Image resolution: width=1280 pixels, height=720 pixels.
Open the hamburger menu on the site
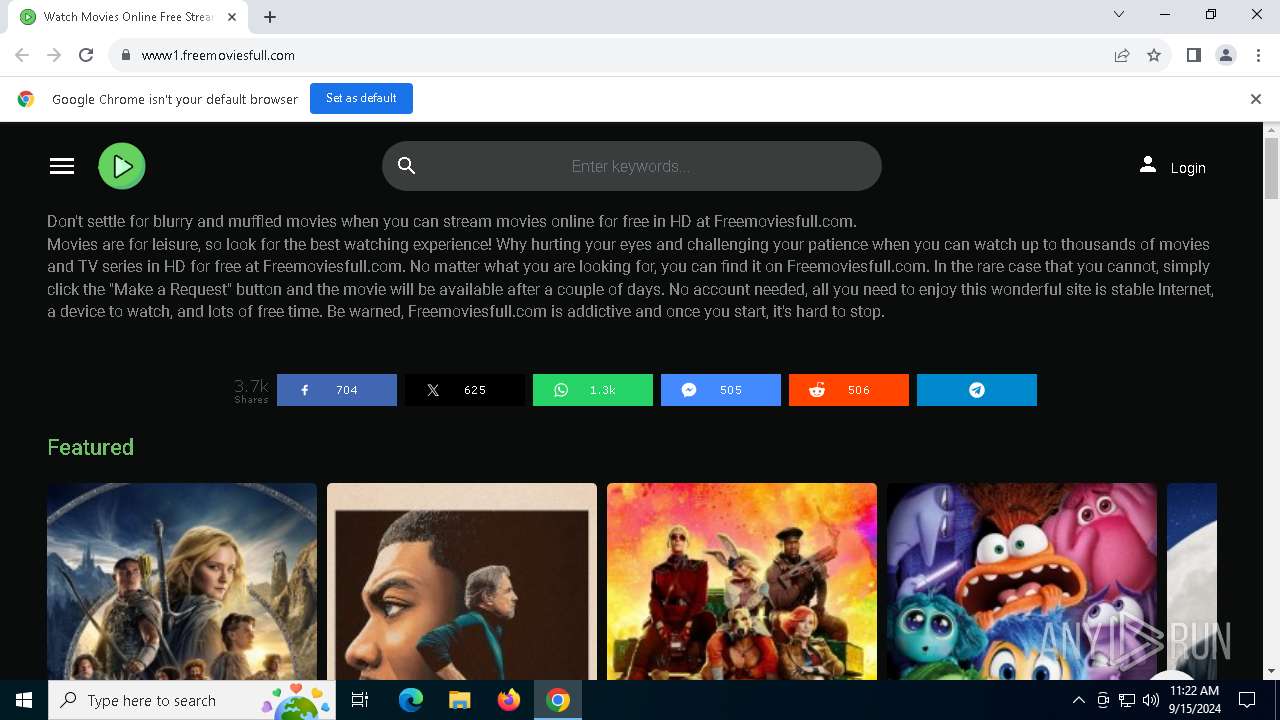62,166
